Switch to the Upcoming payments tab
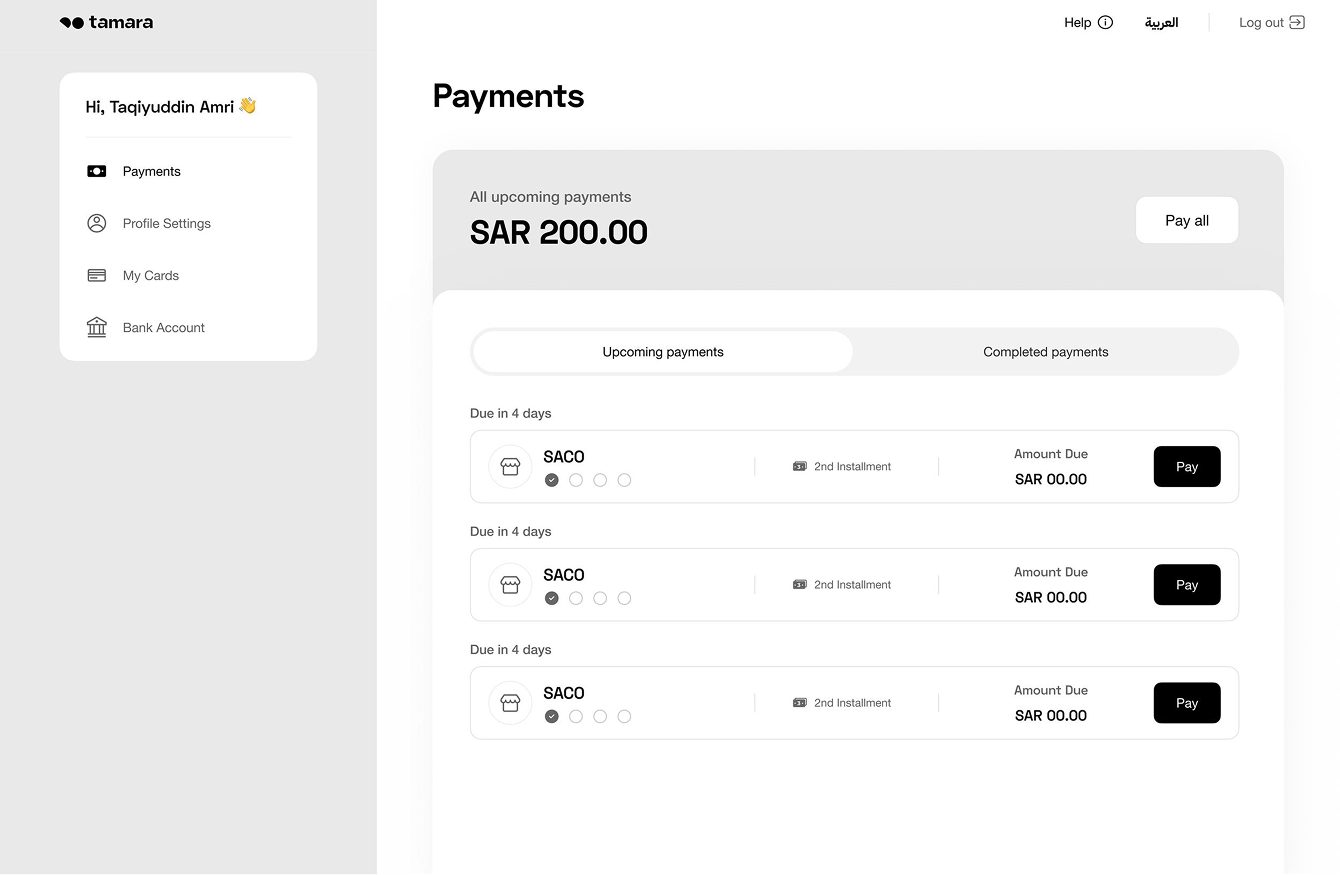This screenshot has height=875, width=1340. 663,352
